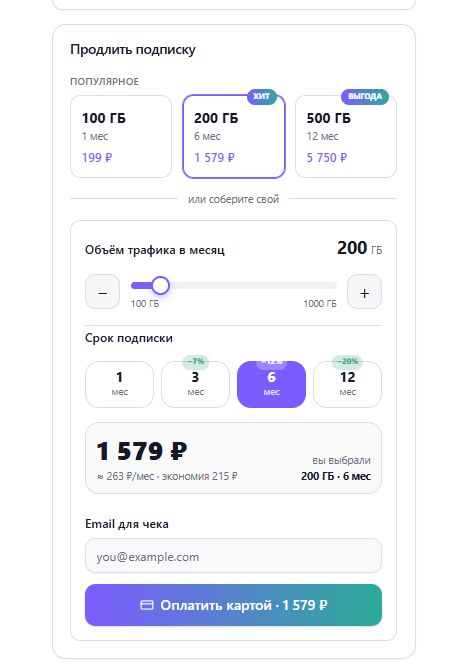Select 1 month subscription term
The image size is (458, 669).
point(120,384)
